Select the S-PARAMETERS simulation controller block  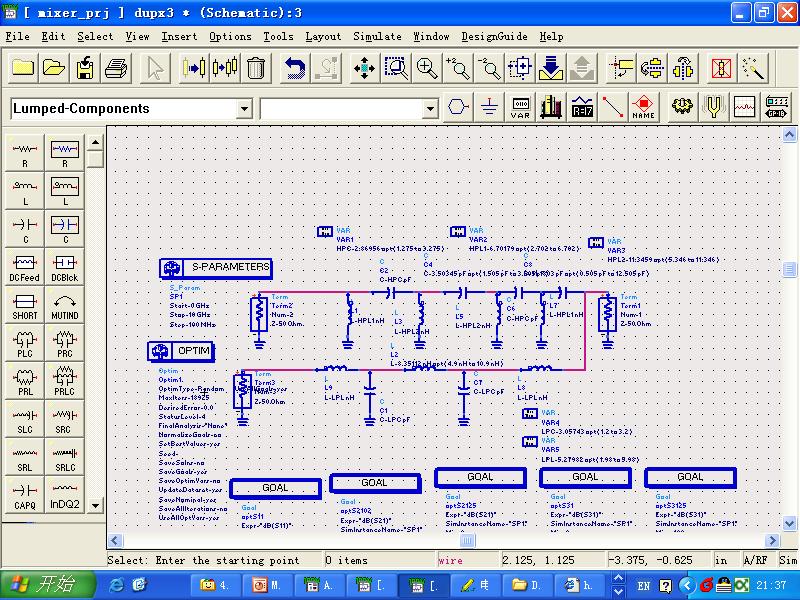(x=216, y=268)
